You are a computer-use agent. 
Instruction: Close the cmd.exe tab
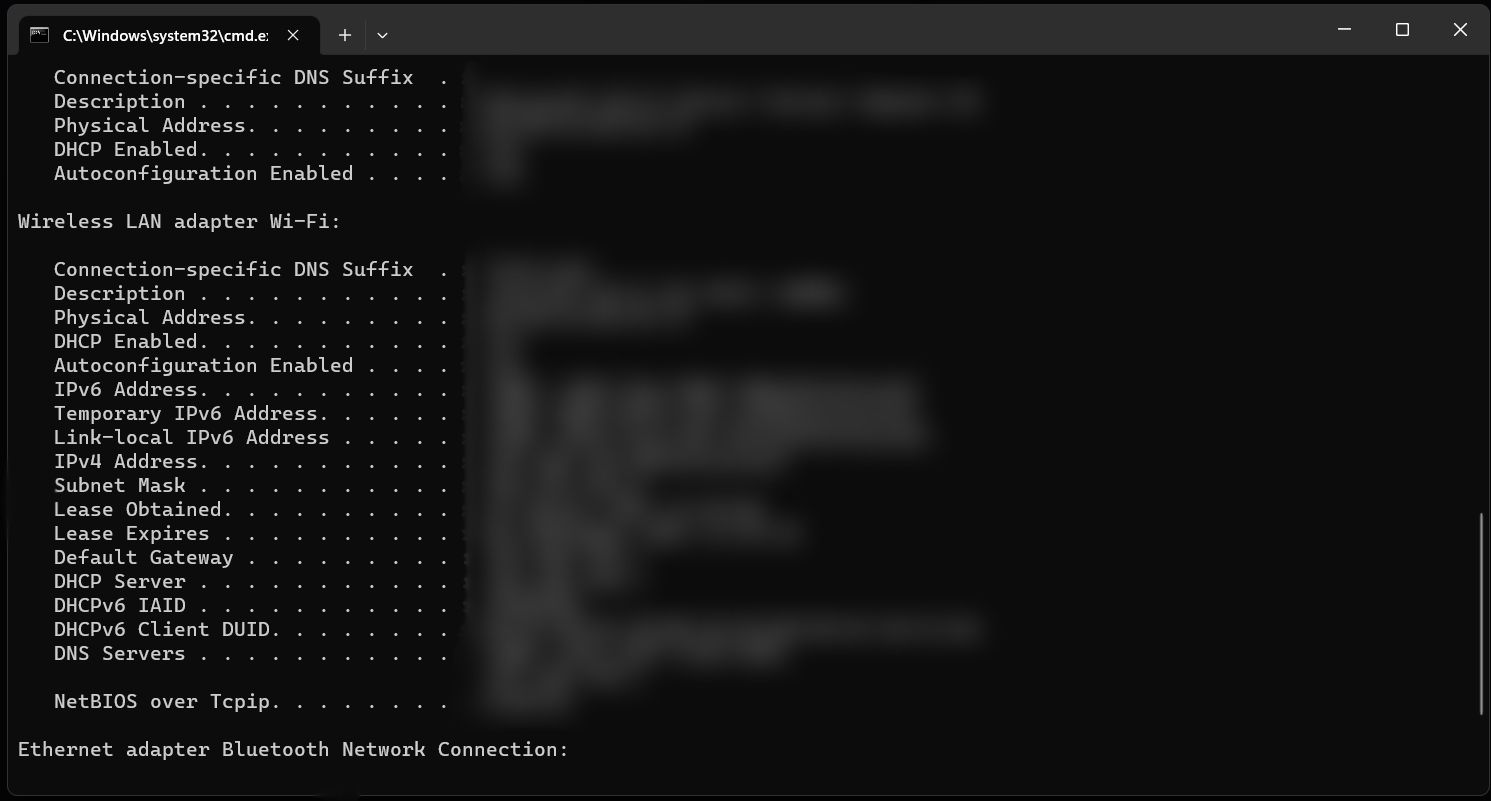point(292,34)
